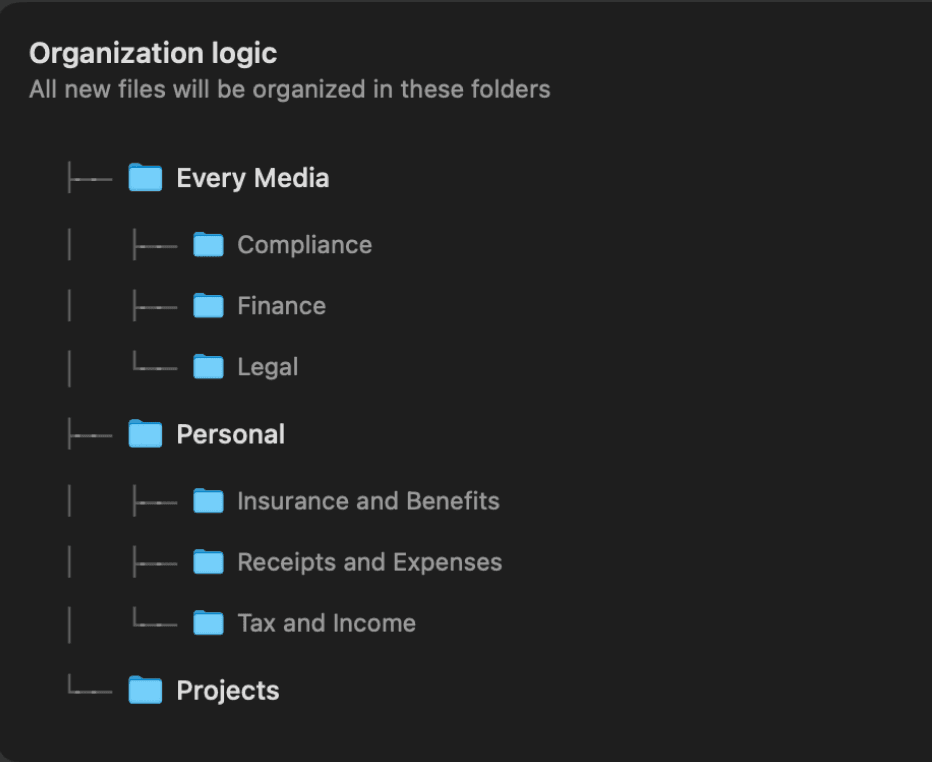932x762 pixels.
Task: Open Receipts and Expenses label
Action: point(369,562)
